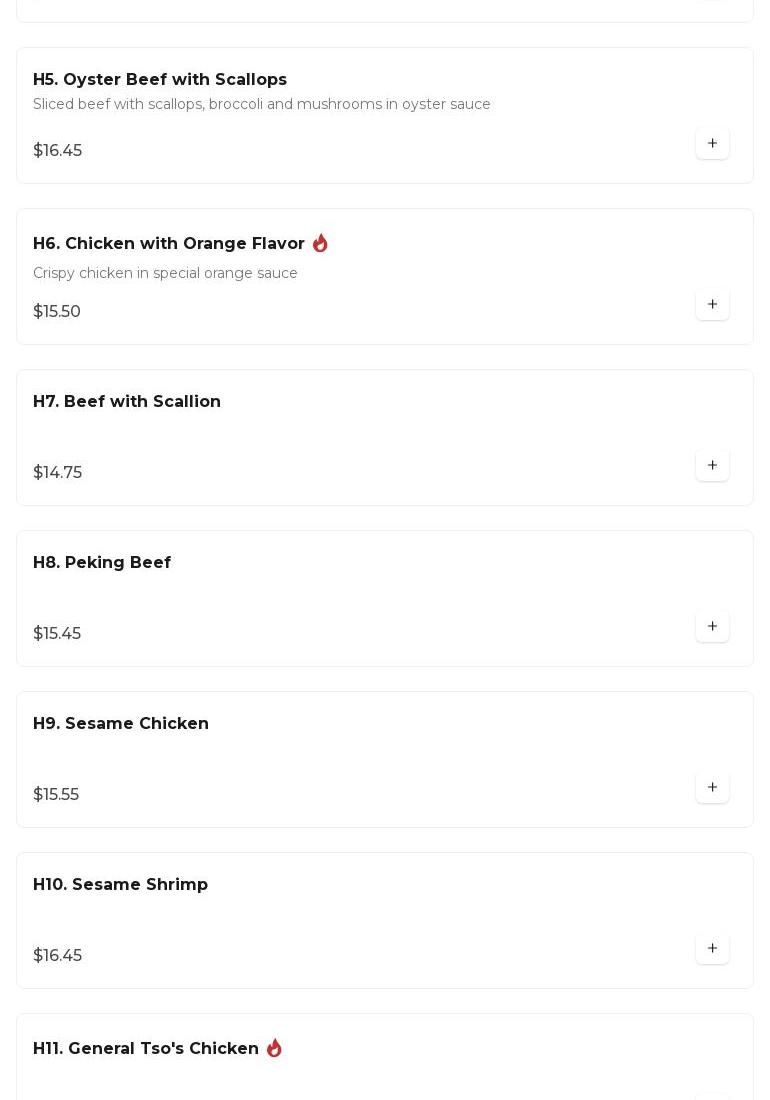Click the sliced beef with scallops description
The width and height of the screenshot is (770, 1100).
(261, 105)
